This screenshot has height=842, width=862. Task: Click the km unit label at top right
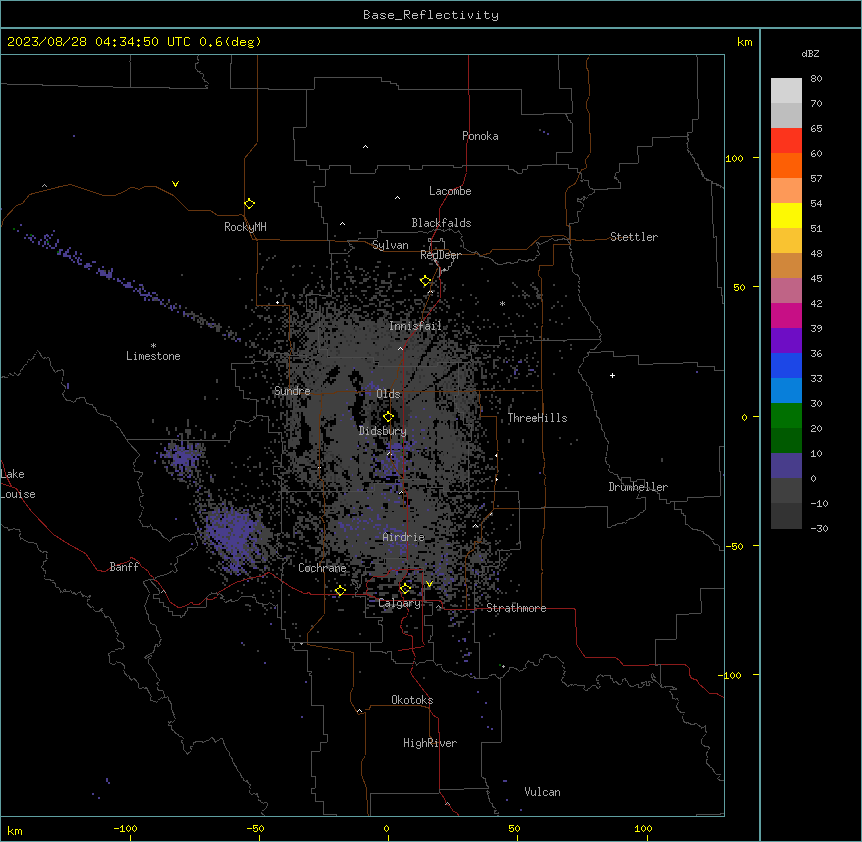coord(745,42)
